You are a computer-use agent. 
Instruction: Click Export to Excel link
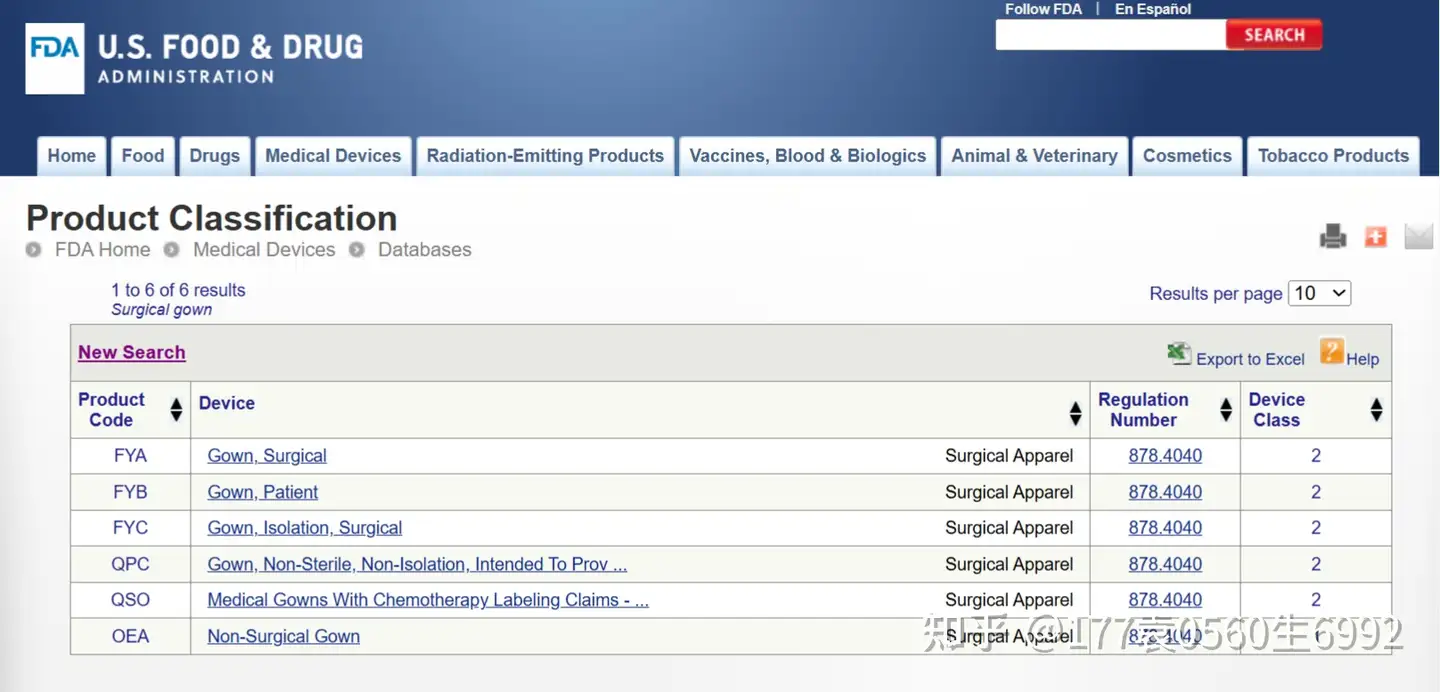click(1250, 359)
